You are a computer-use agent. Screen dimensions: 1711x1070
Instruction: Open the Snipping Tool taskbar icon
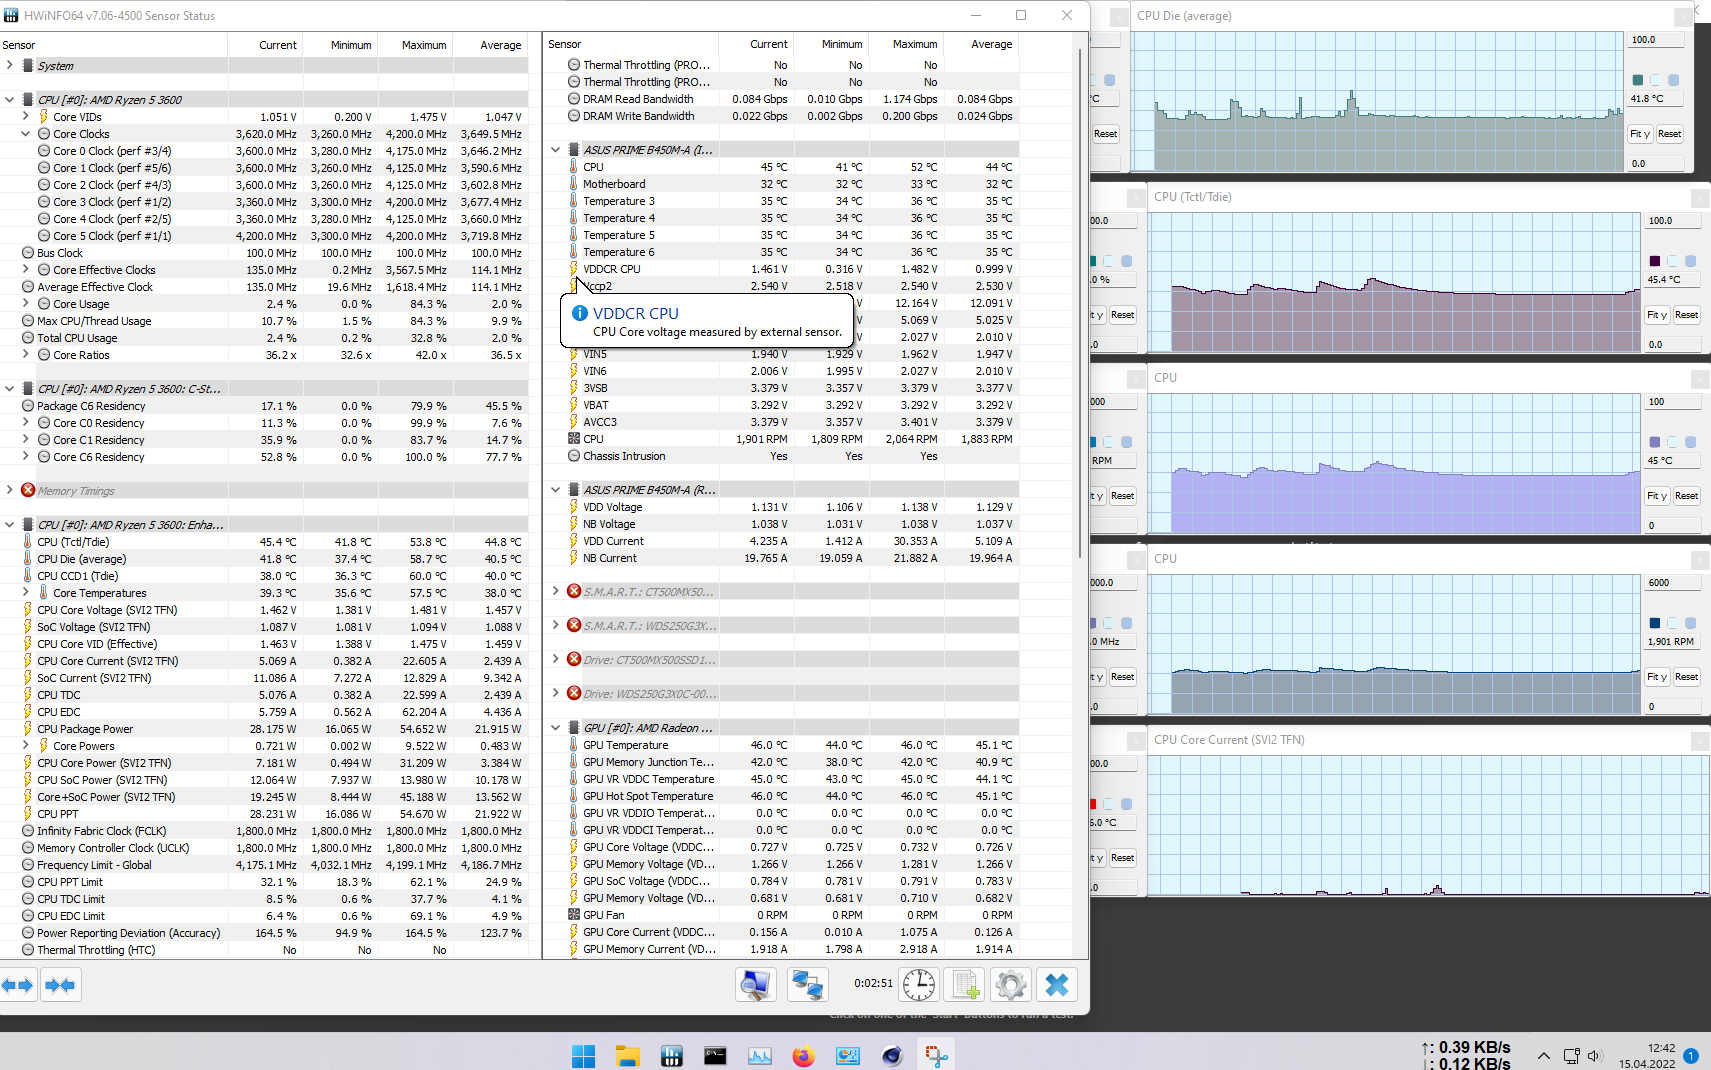(936, 1055)
